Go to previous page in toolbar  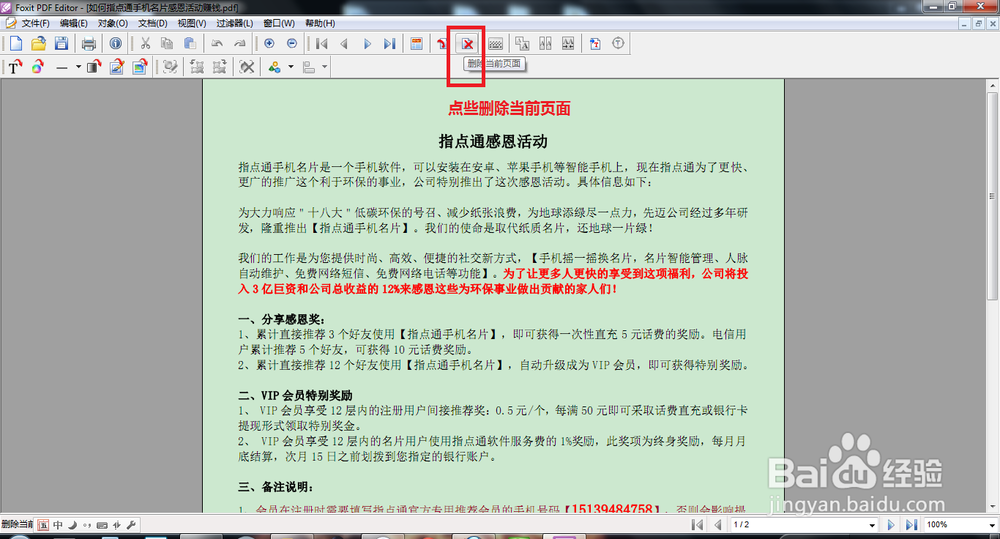coord(344,43)
